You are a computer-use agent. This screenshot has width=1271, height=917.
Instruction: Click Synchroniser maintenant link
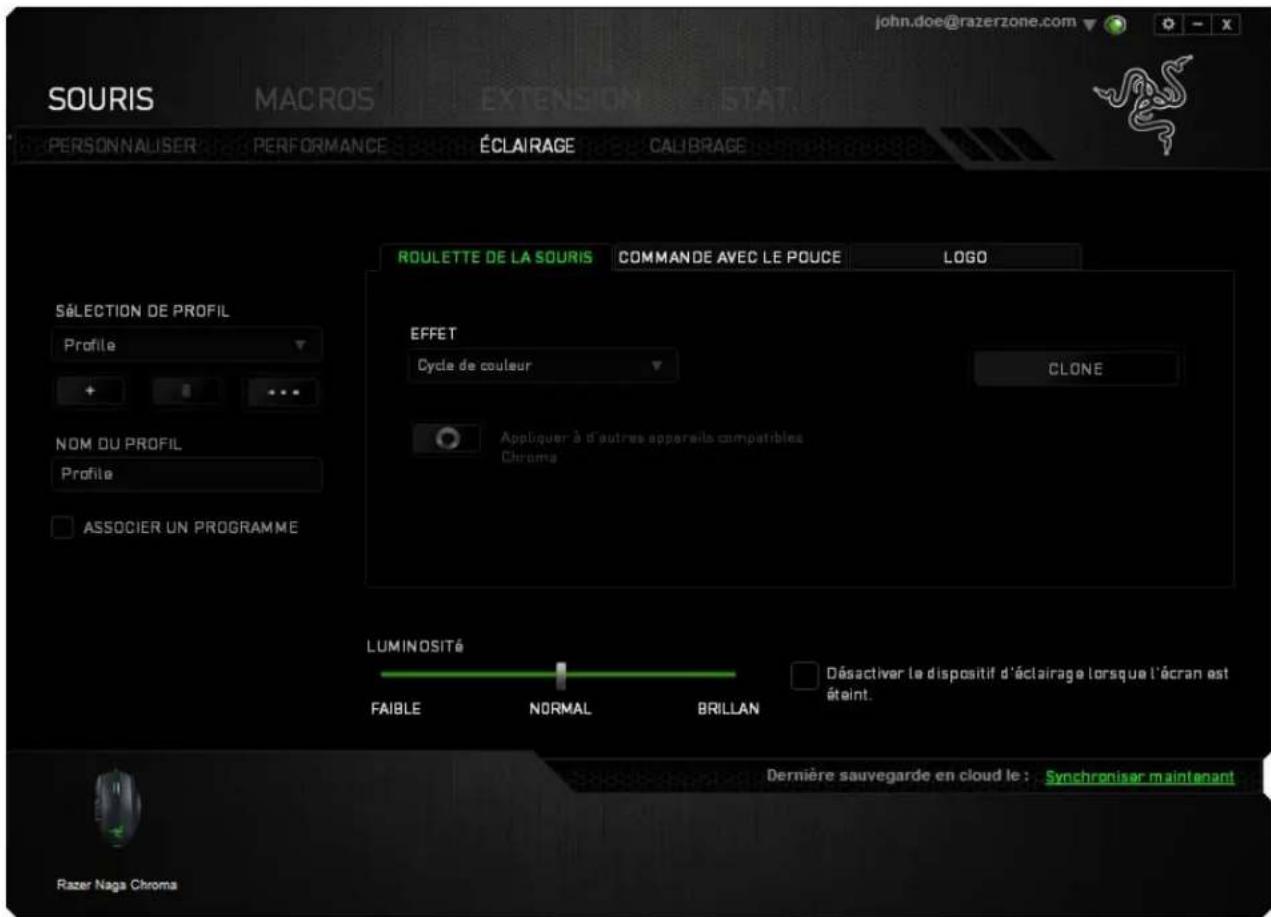point(1140,776)
